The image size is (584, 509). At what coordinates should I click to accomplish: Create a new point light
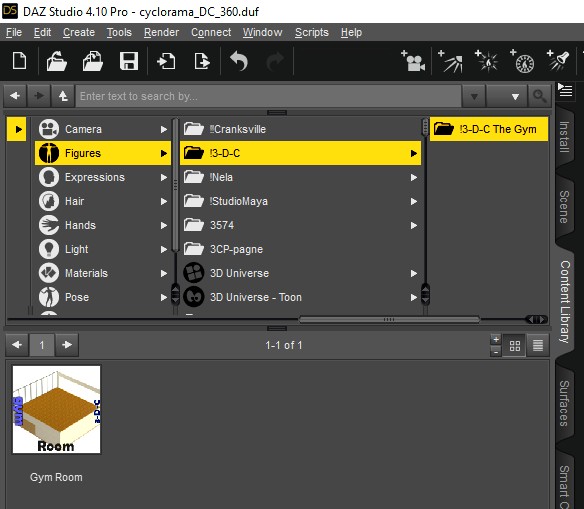[486, 61]
